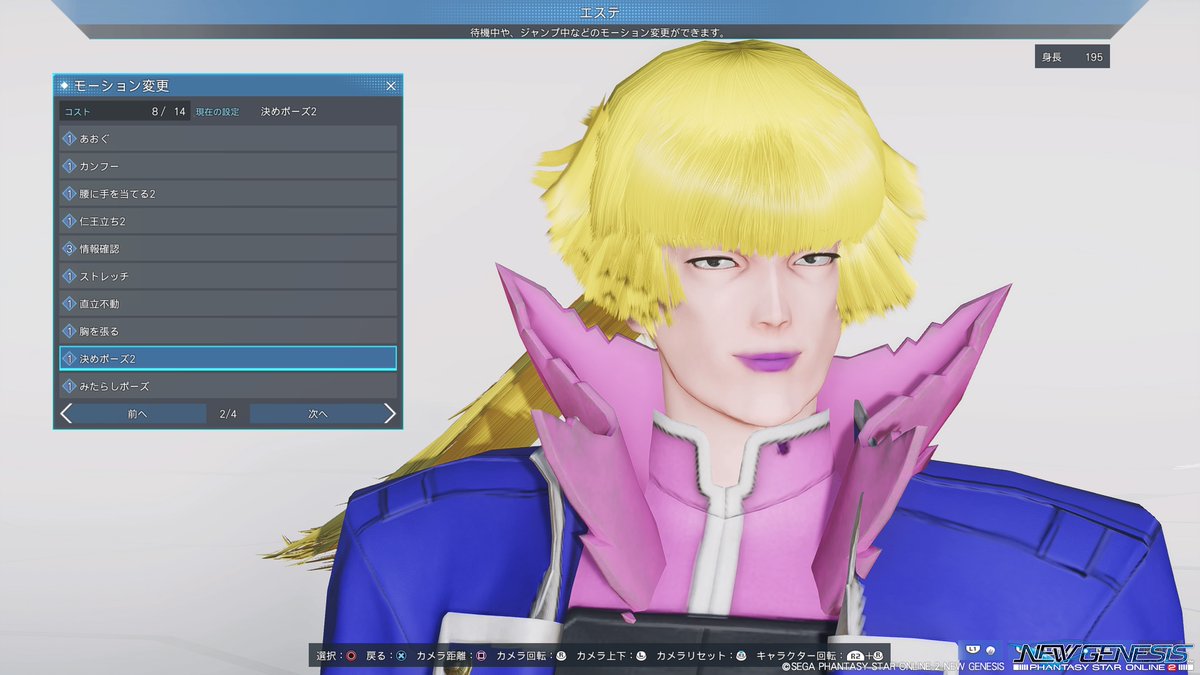This screenshot has width=1200, height=675.
Task: Pick the ストレッチ motion
Action: point(228,276)
